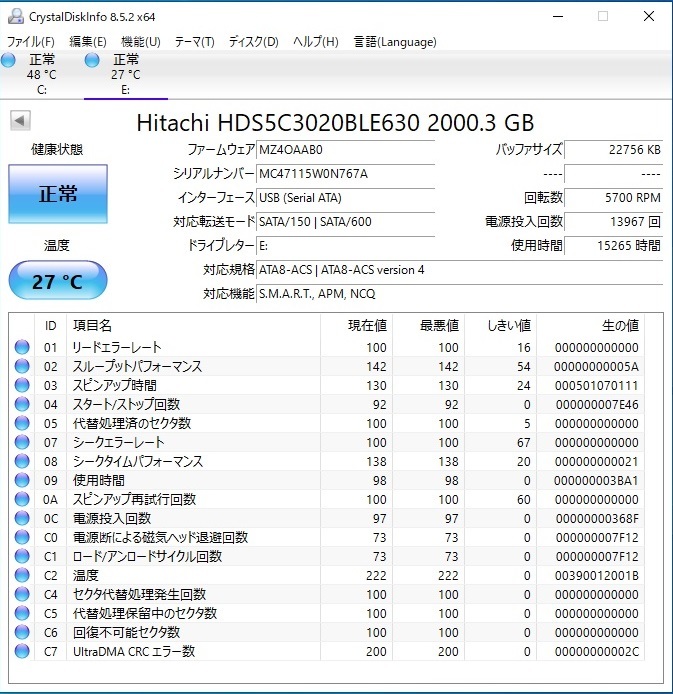Viewport: 673px width, 694px height.
Task: Click the 最悪値 column header
Action: pos(428,326)
